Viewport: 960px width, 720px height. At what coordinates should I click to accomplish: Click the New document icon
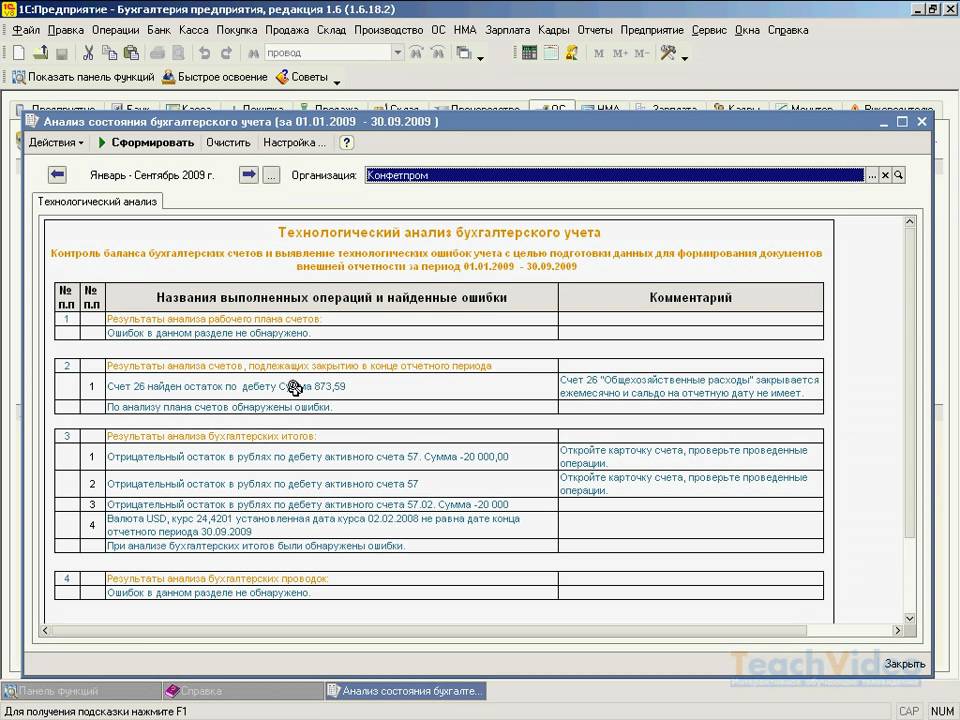18,53
